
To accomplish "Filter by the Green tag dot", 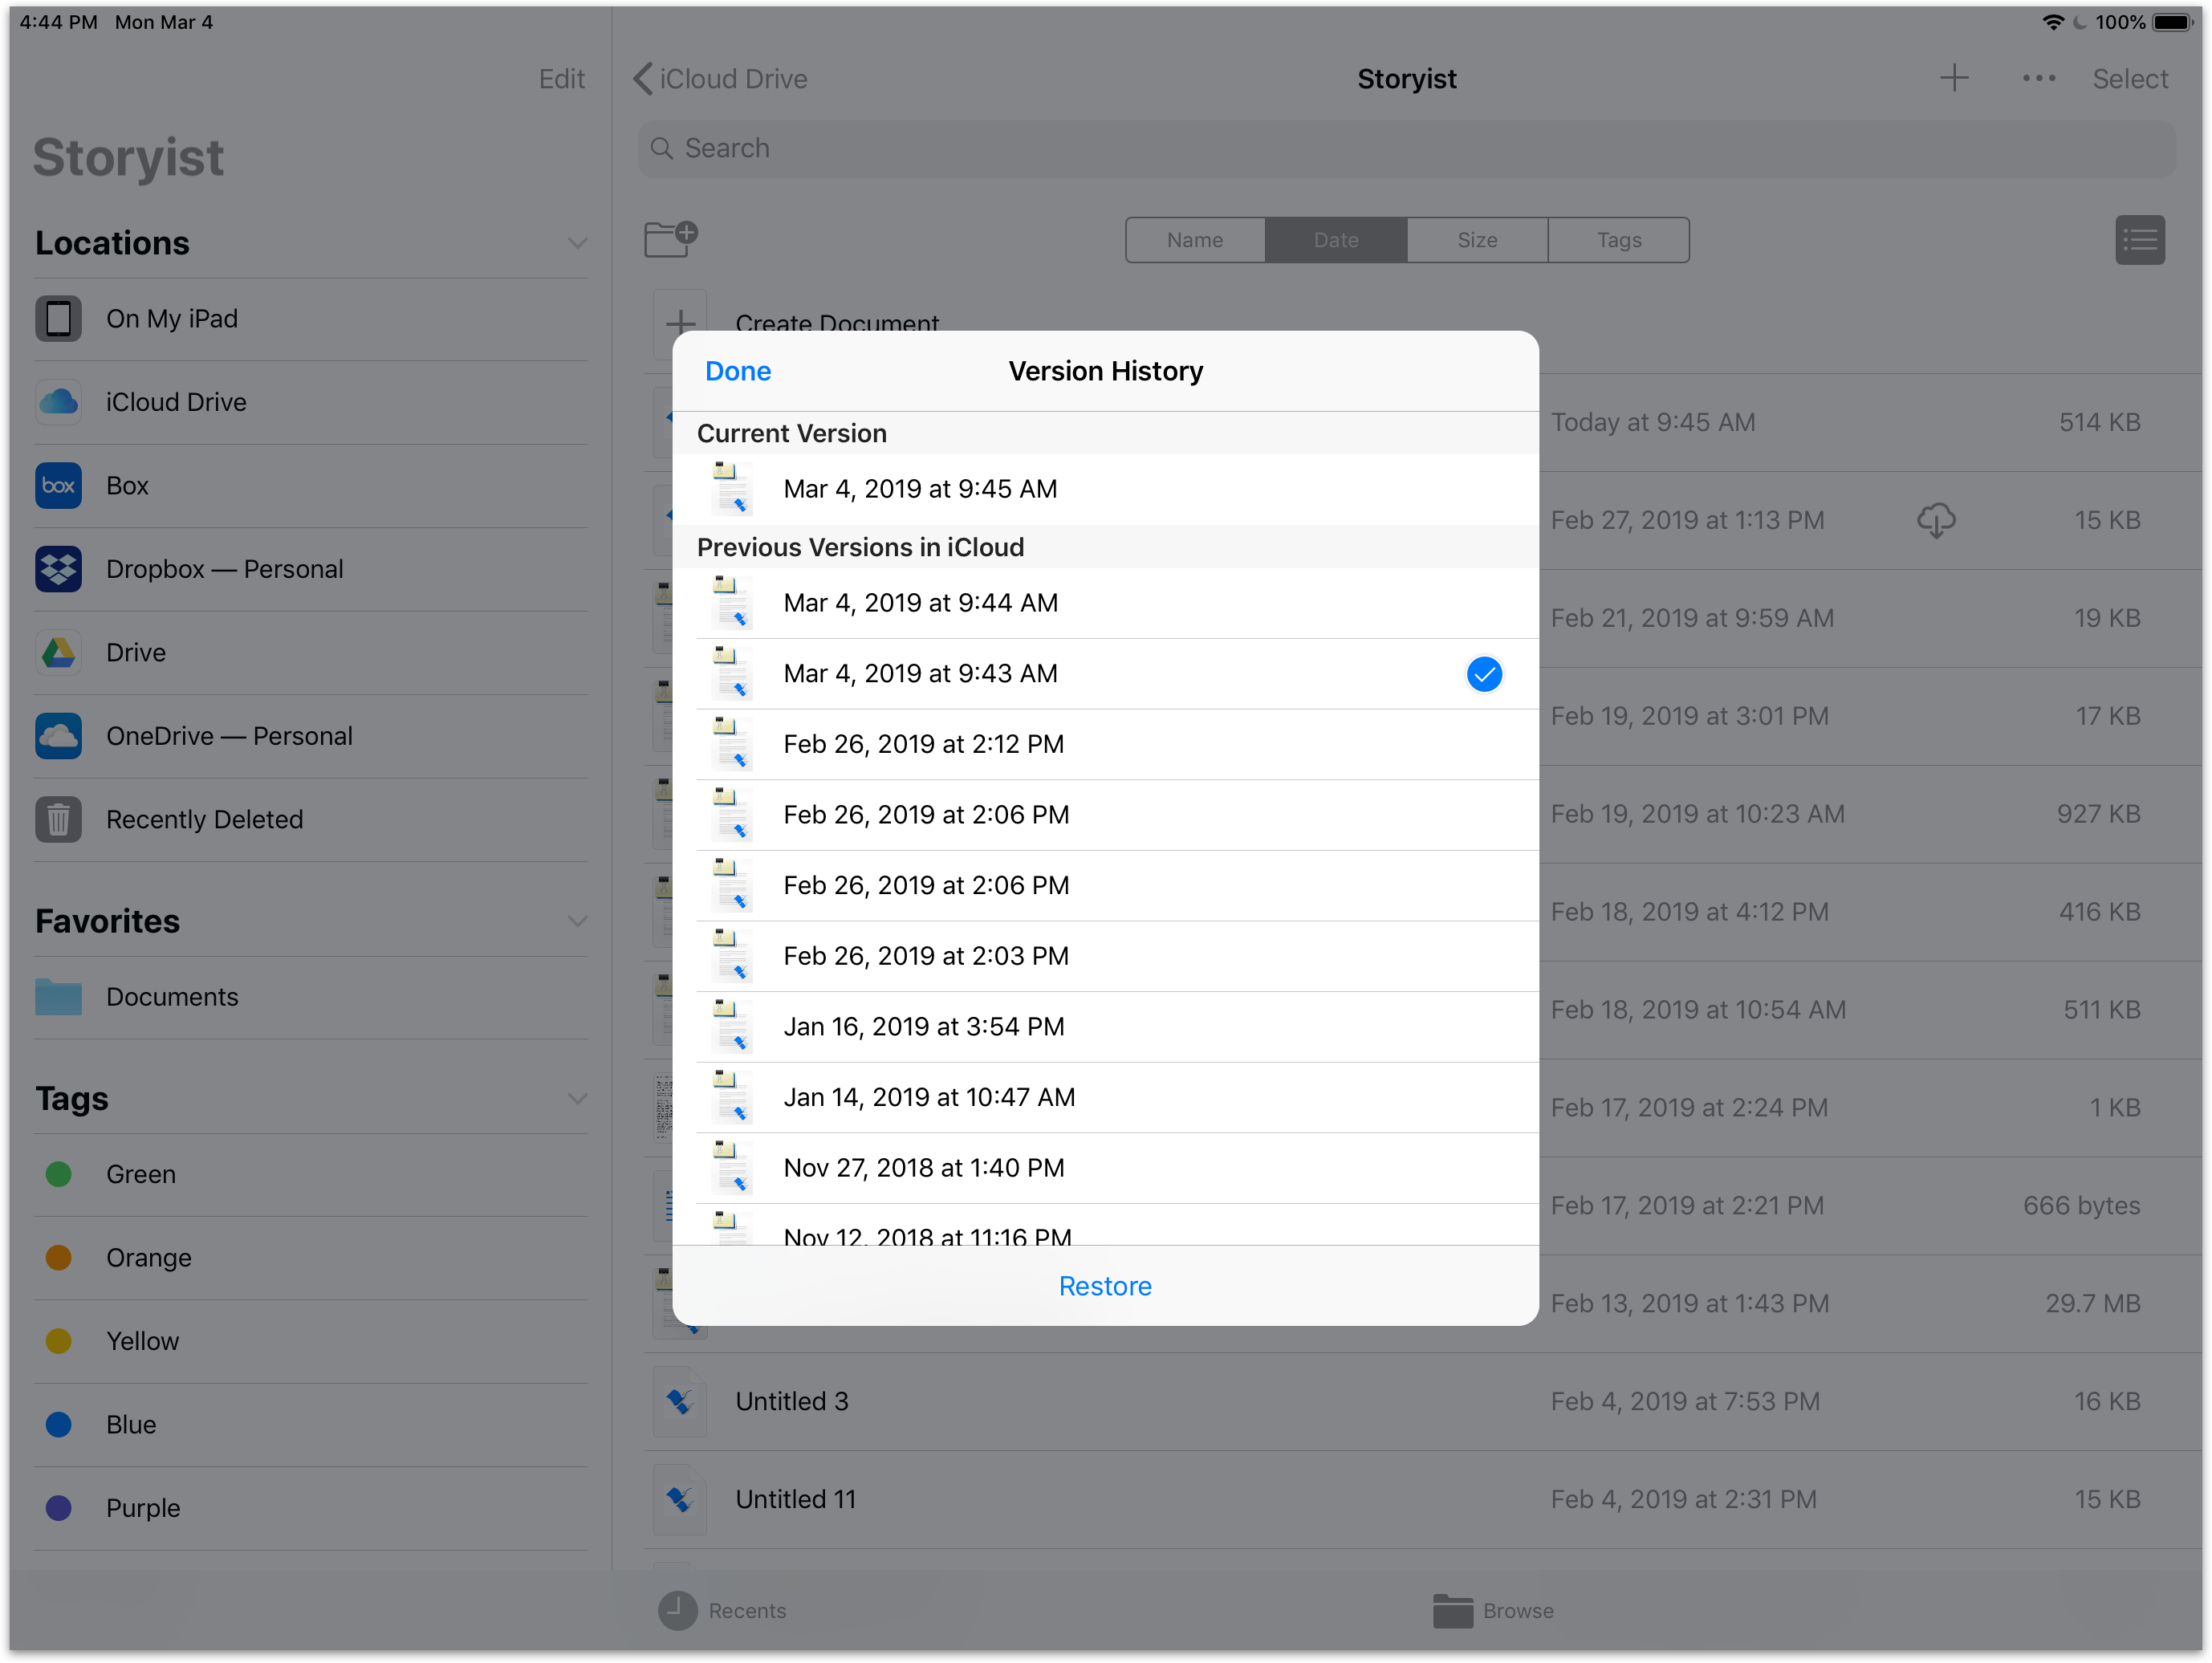I will (x=59, y=1174).
